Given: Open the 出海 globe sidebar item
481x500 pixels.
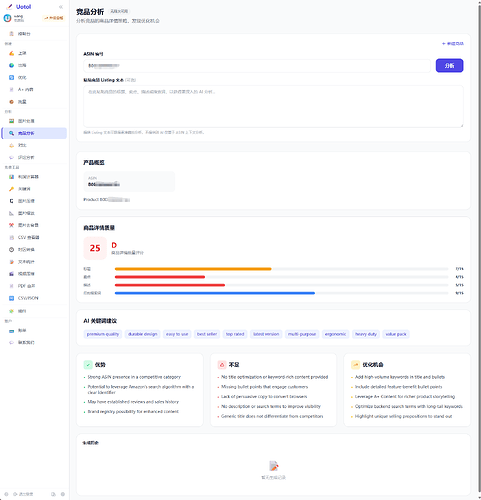Looking at the screenshot, I should (34, 65).
